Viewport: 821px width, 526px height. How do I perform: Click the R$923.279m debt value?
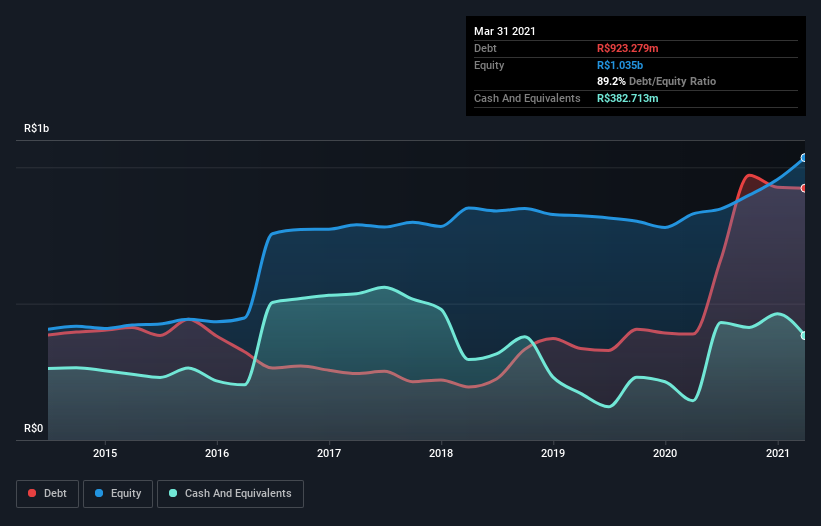click(628, 48)
